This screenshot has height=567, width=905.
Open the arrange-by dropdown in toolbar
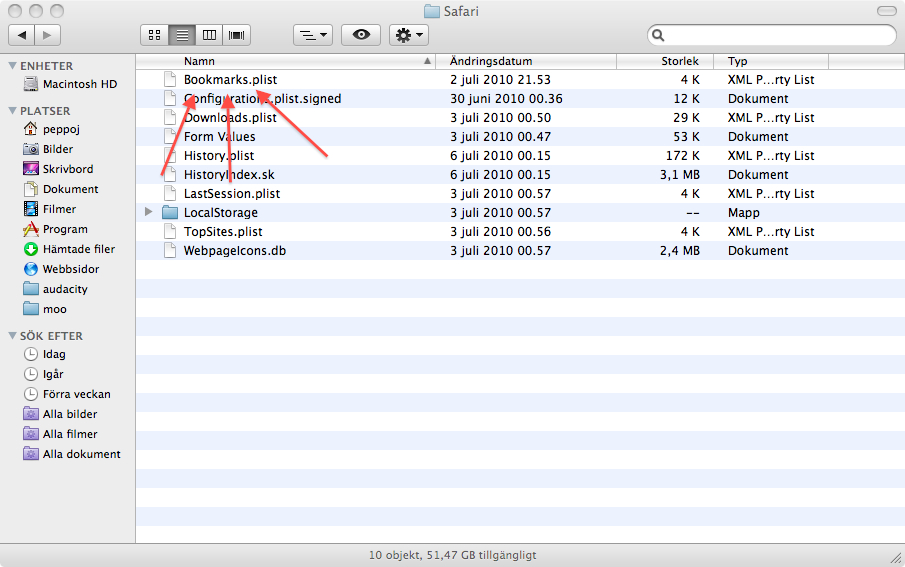coord(312,35)
